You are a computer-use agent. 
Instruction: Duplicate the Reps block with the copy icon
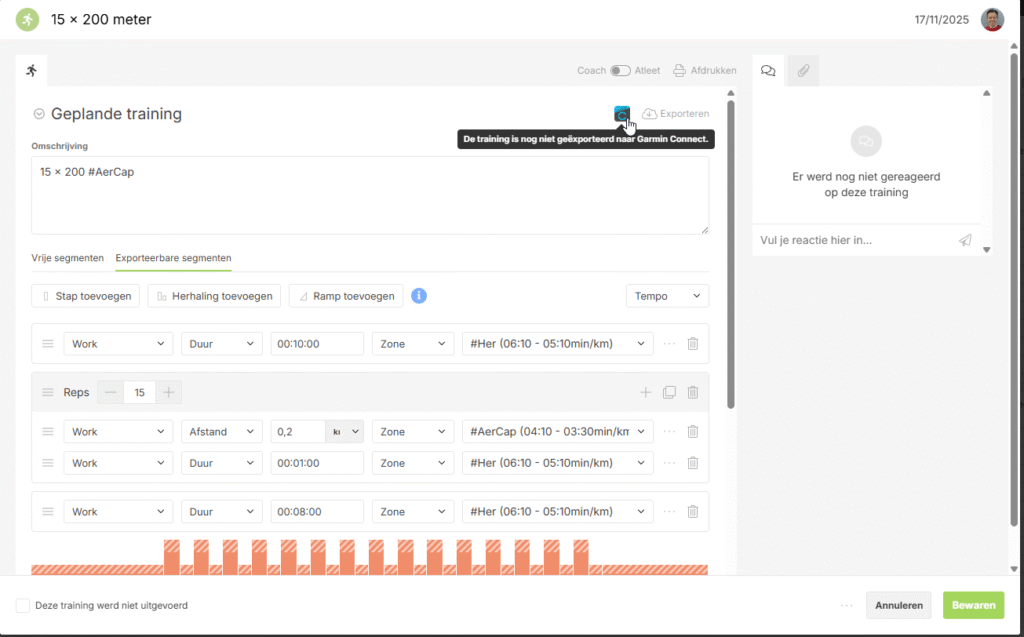click(669, 393)
